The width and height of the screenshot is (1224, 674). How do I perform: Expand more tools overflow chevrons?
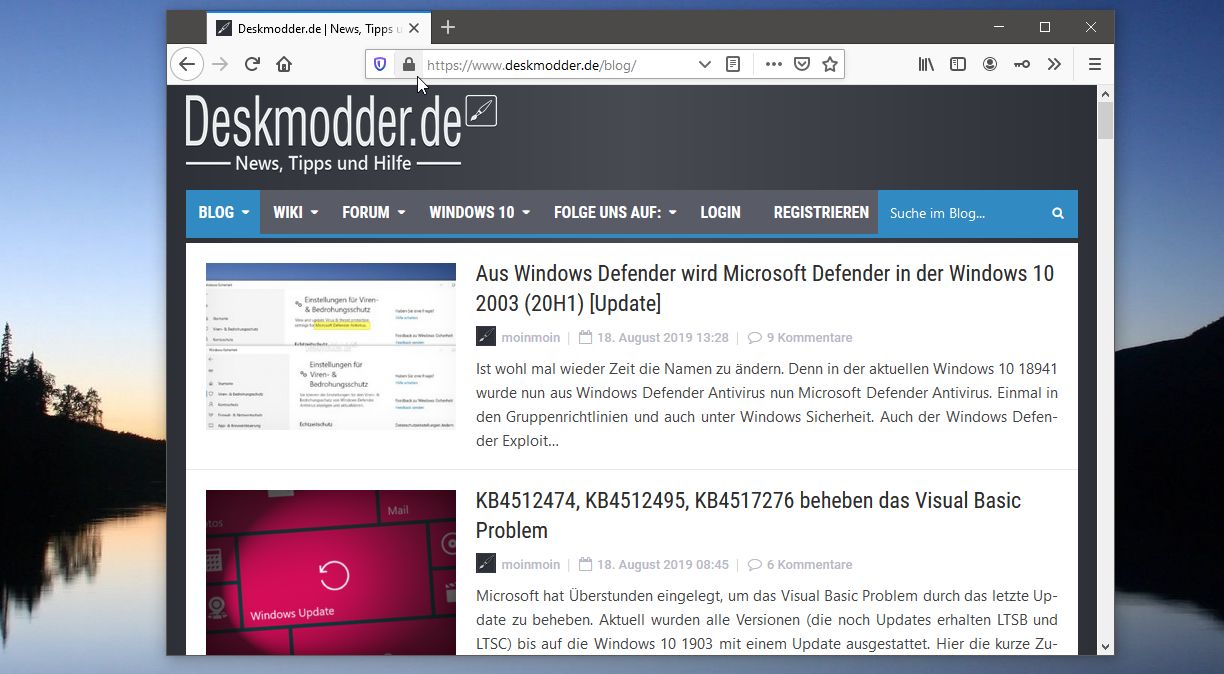coord(1054,64)
